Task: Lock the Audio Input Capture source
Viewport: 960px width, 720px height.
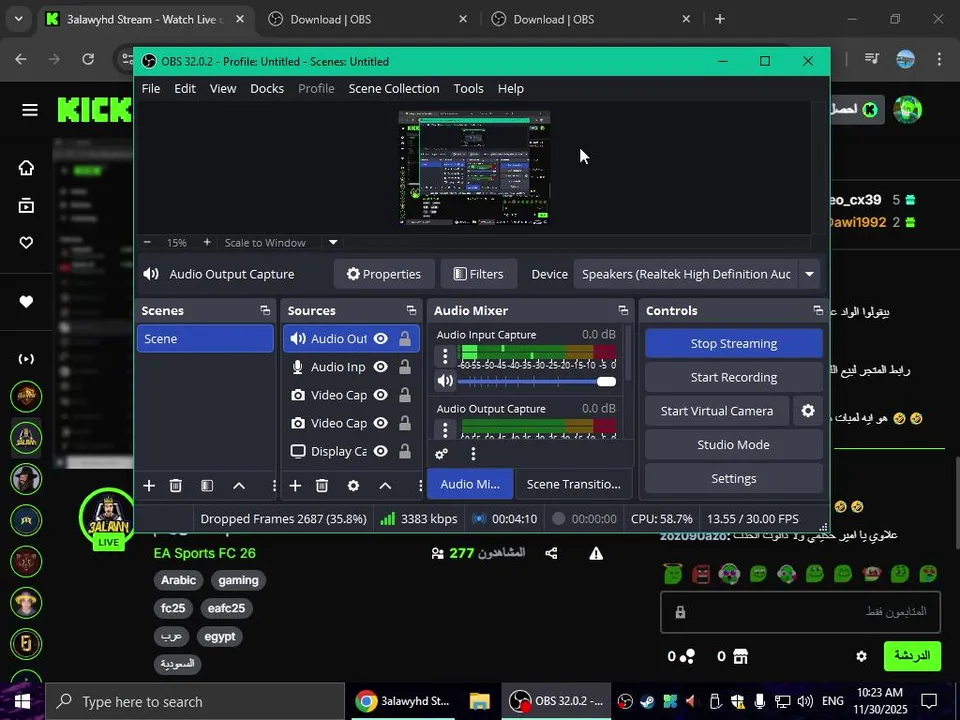Action: (405, 367)
